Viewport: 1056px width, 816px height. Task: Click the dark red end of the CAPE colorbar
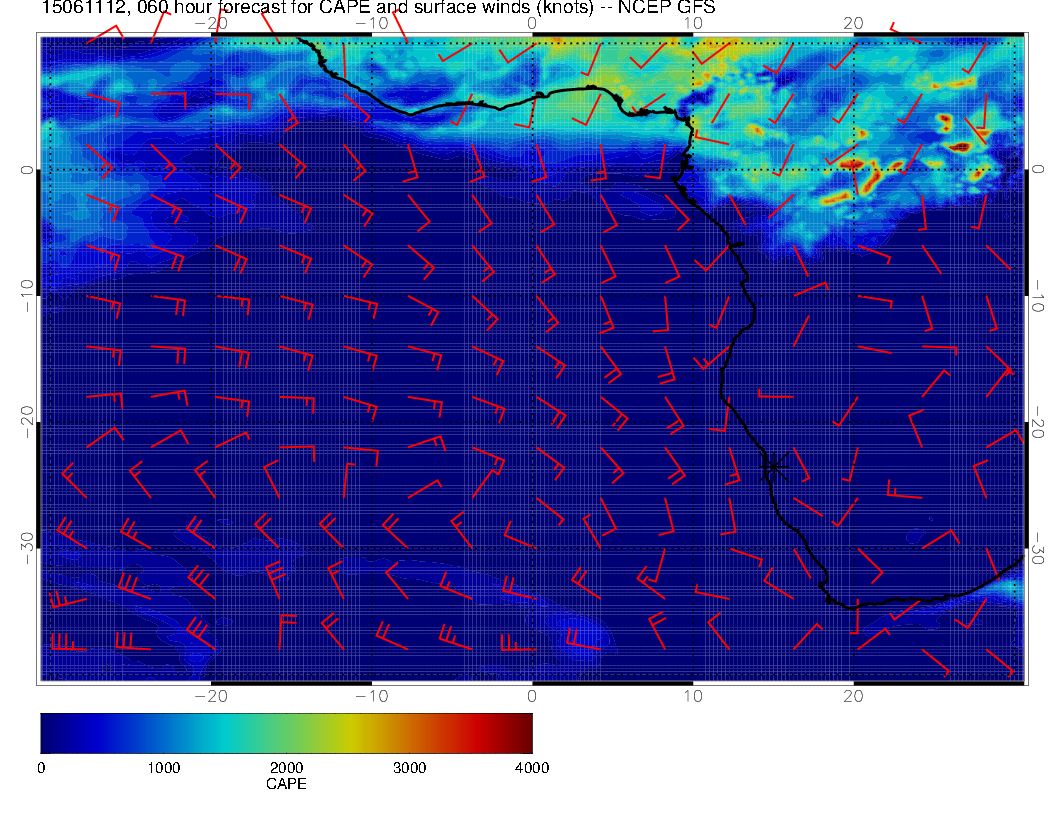point(524,732)
